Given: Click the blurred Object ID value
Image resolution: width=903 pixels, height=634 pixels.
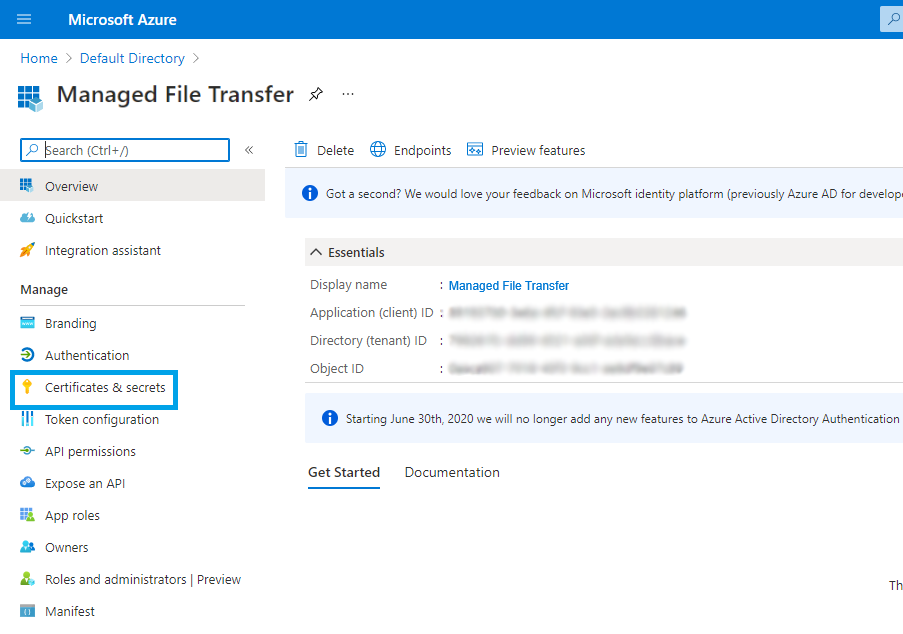Looking at the screenshot, I should coord(566,369).
